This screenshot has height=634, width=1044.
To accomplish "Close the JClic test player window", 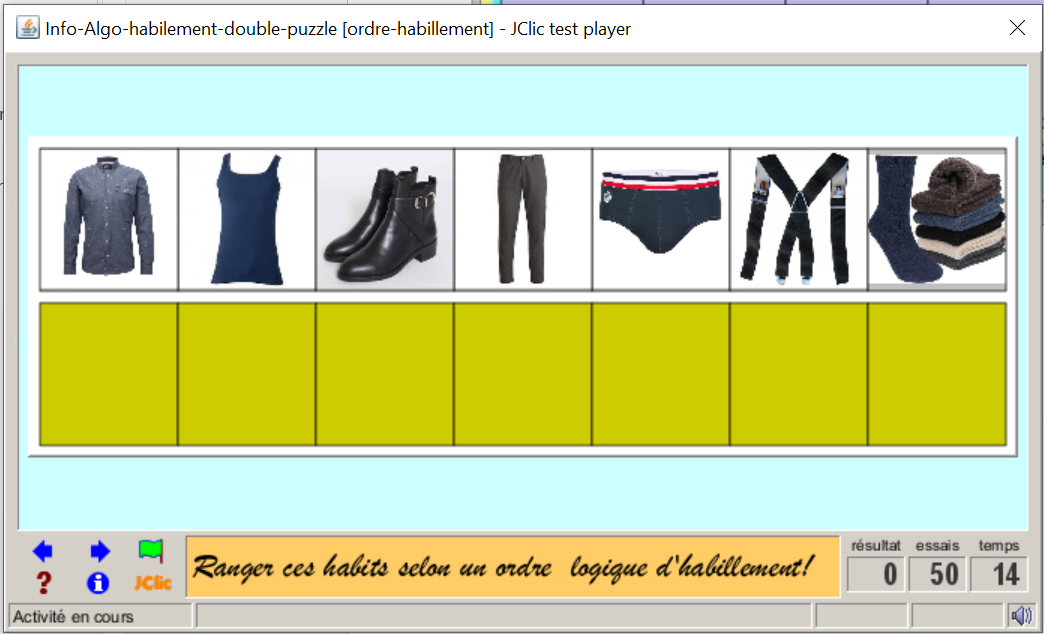I will point(1017,28).
